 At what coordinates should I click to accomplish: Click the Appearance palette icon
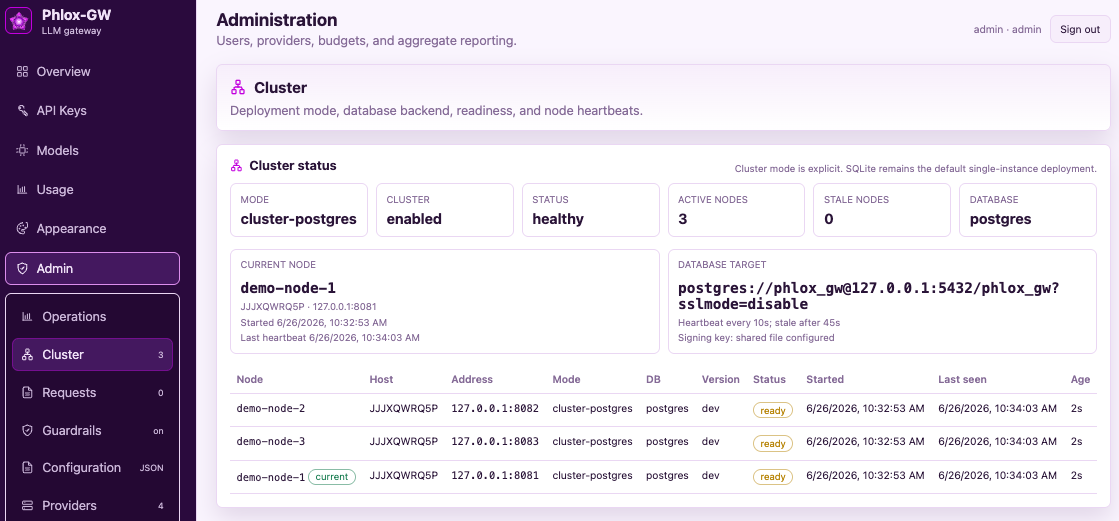coord(22,228)
